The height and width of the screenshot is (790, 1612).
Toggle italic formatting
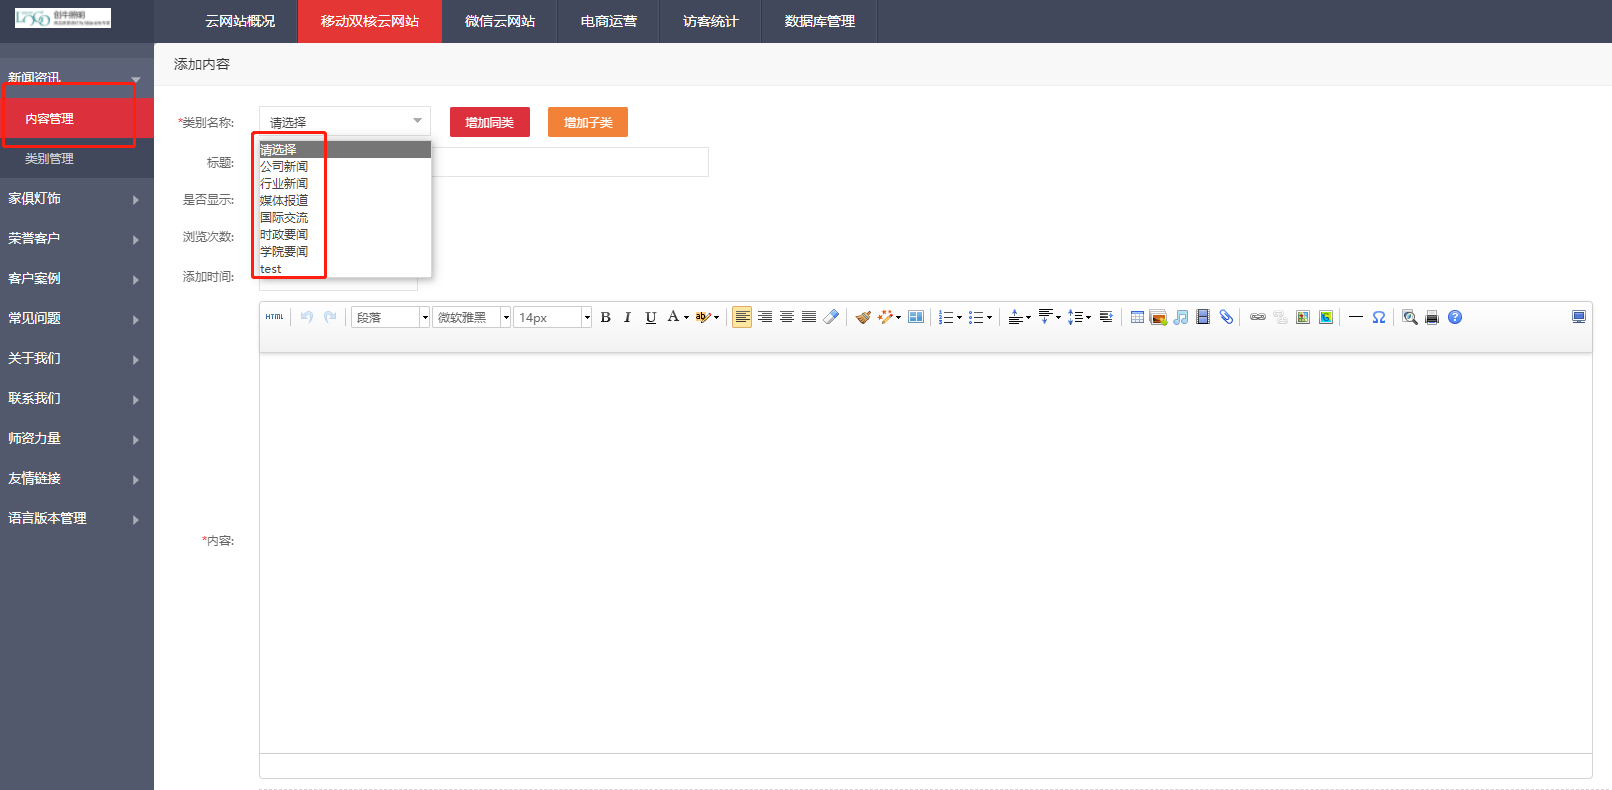click(627, 317)
